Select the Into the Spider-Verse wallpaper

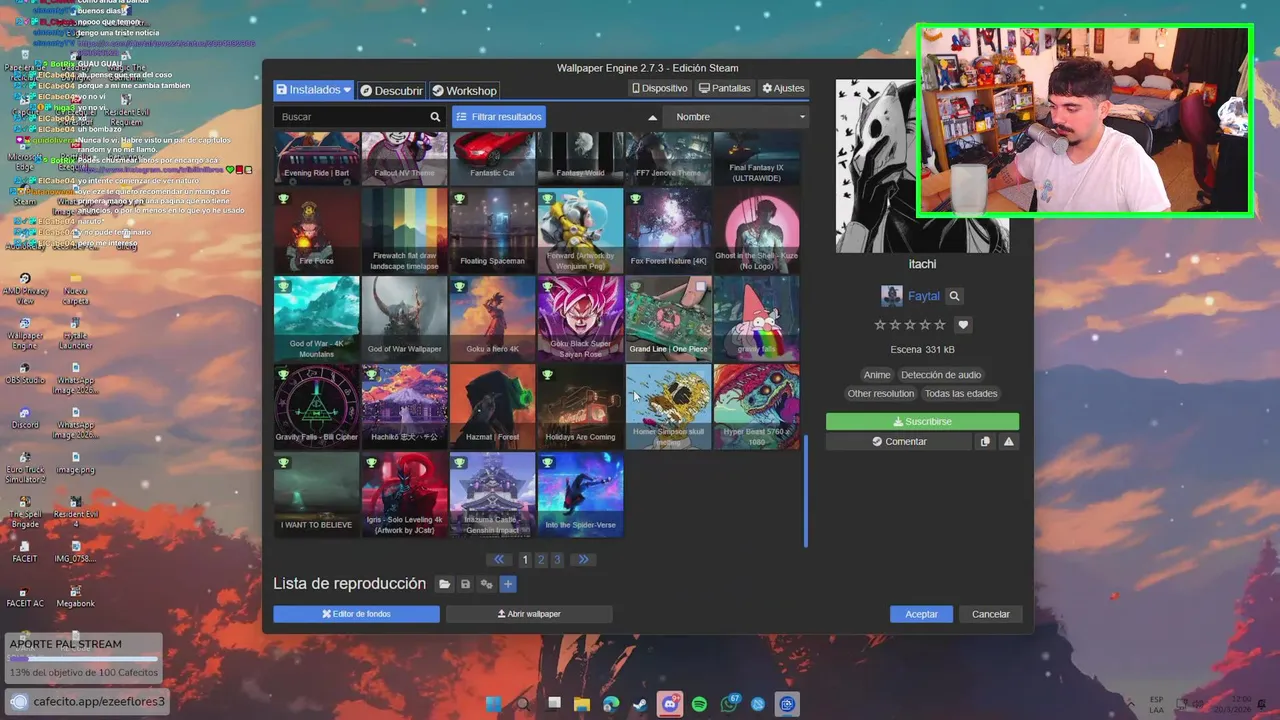click(x=581, y=495)
